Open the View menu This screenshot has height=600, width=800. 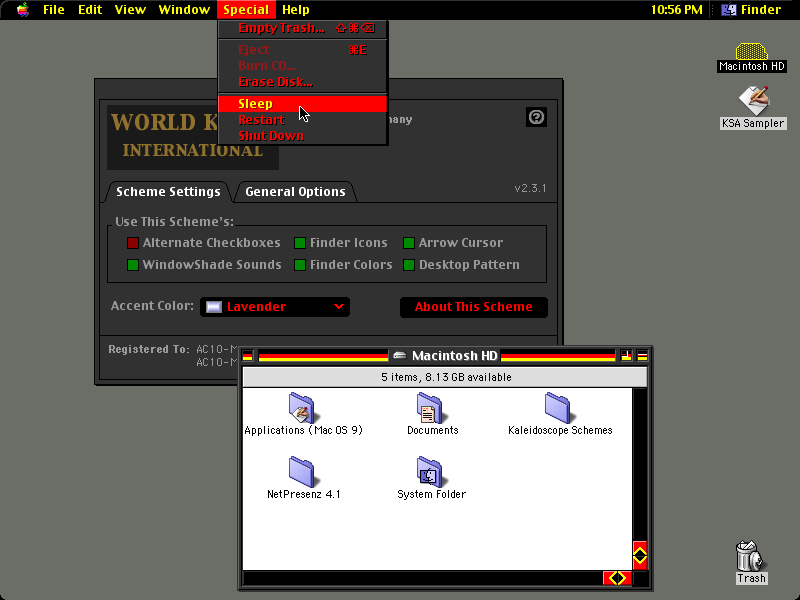coord(130,10)
